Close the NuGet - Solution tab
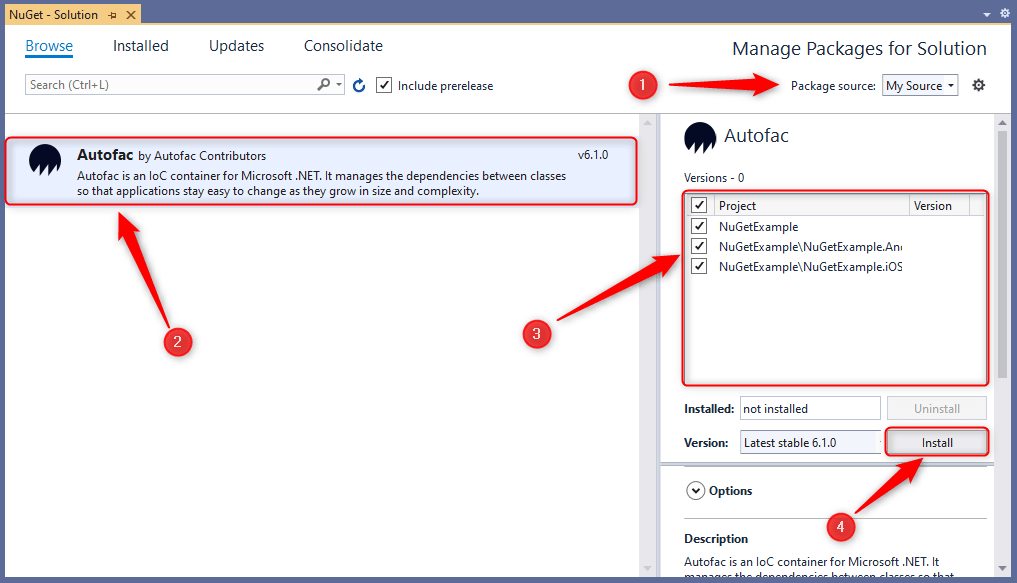This screenshot has height=583, width=1017. pos(129,15)
